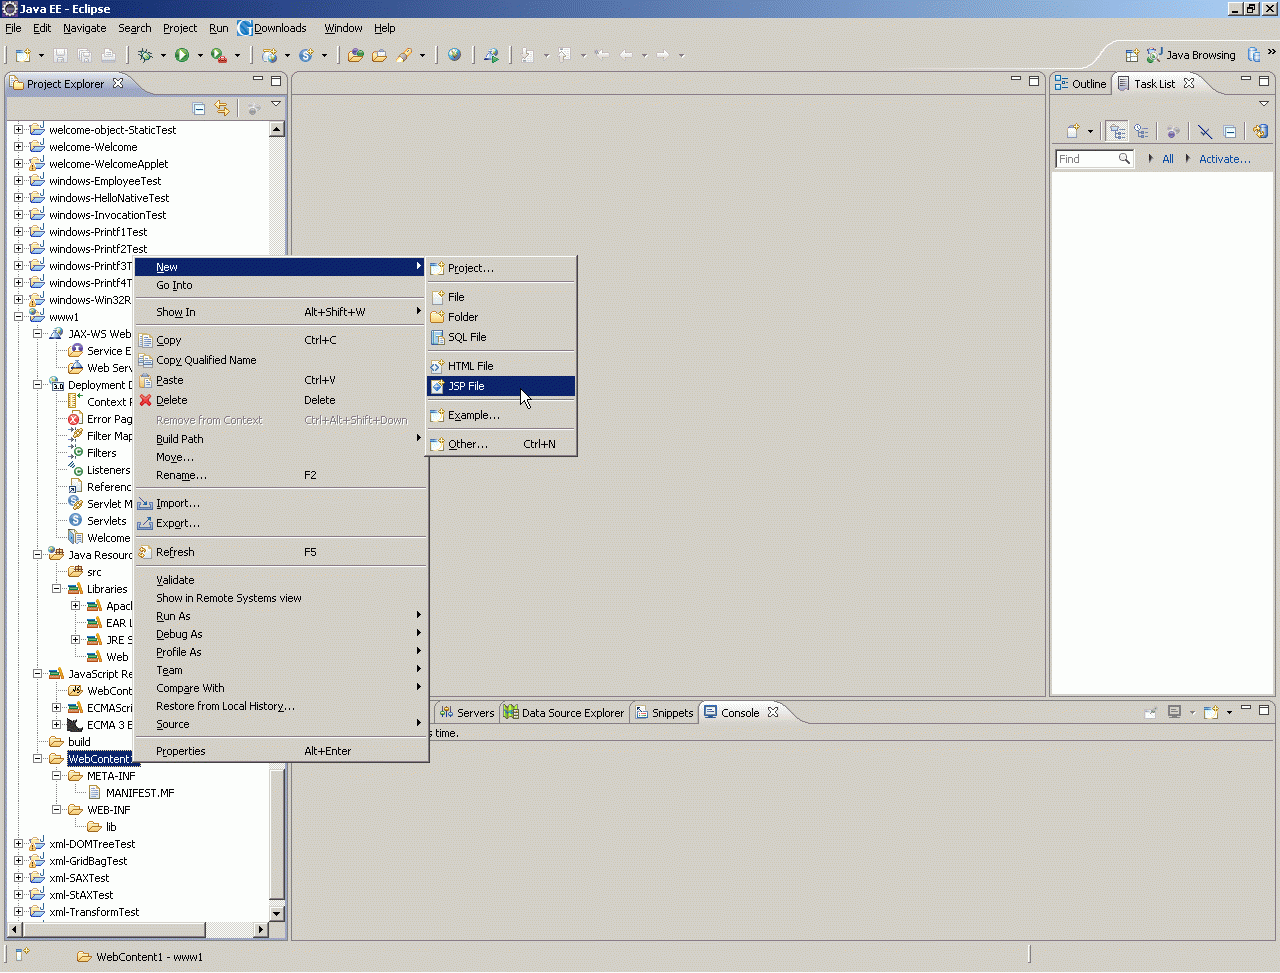Display Selected Console icon in Console view
The image size is (1280, 973).
1175,713
